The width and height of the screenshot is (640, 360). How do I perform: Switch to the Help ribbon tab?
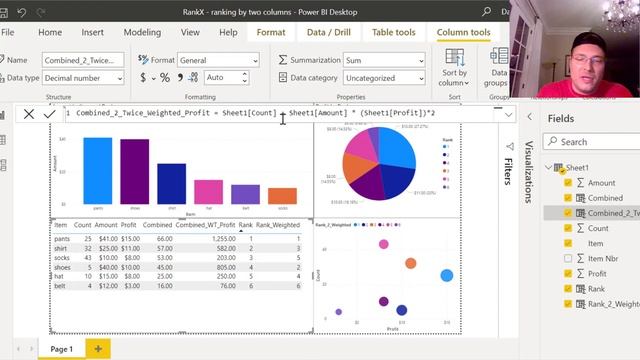click(x=228, y=32)
